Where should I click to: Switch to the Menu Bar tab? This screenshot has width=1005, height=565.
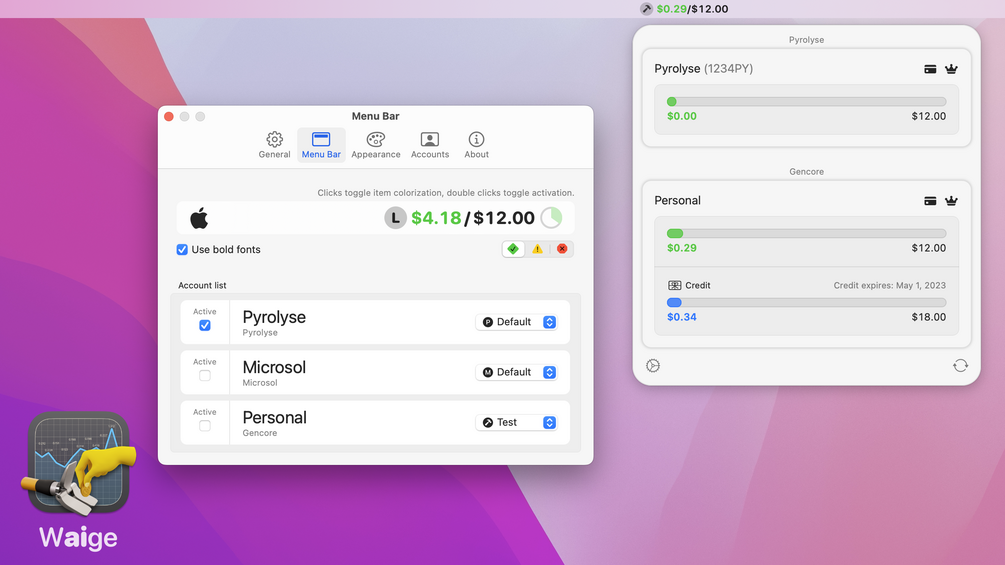point(321,145)
